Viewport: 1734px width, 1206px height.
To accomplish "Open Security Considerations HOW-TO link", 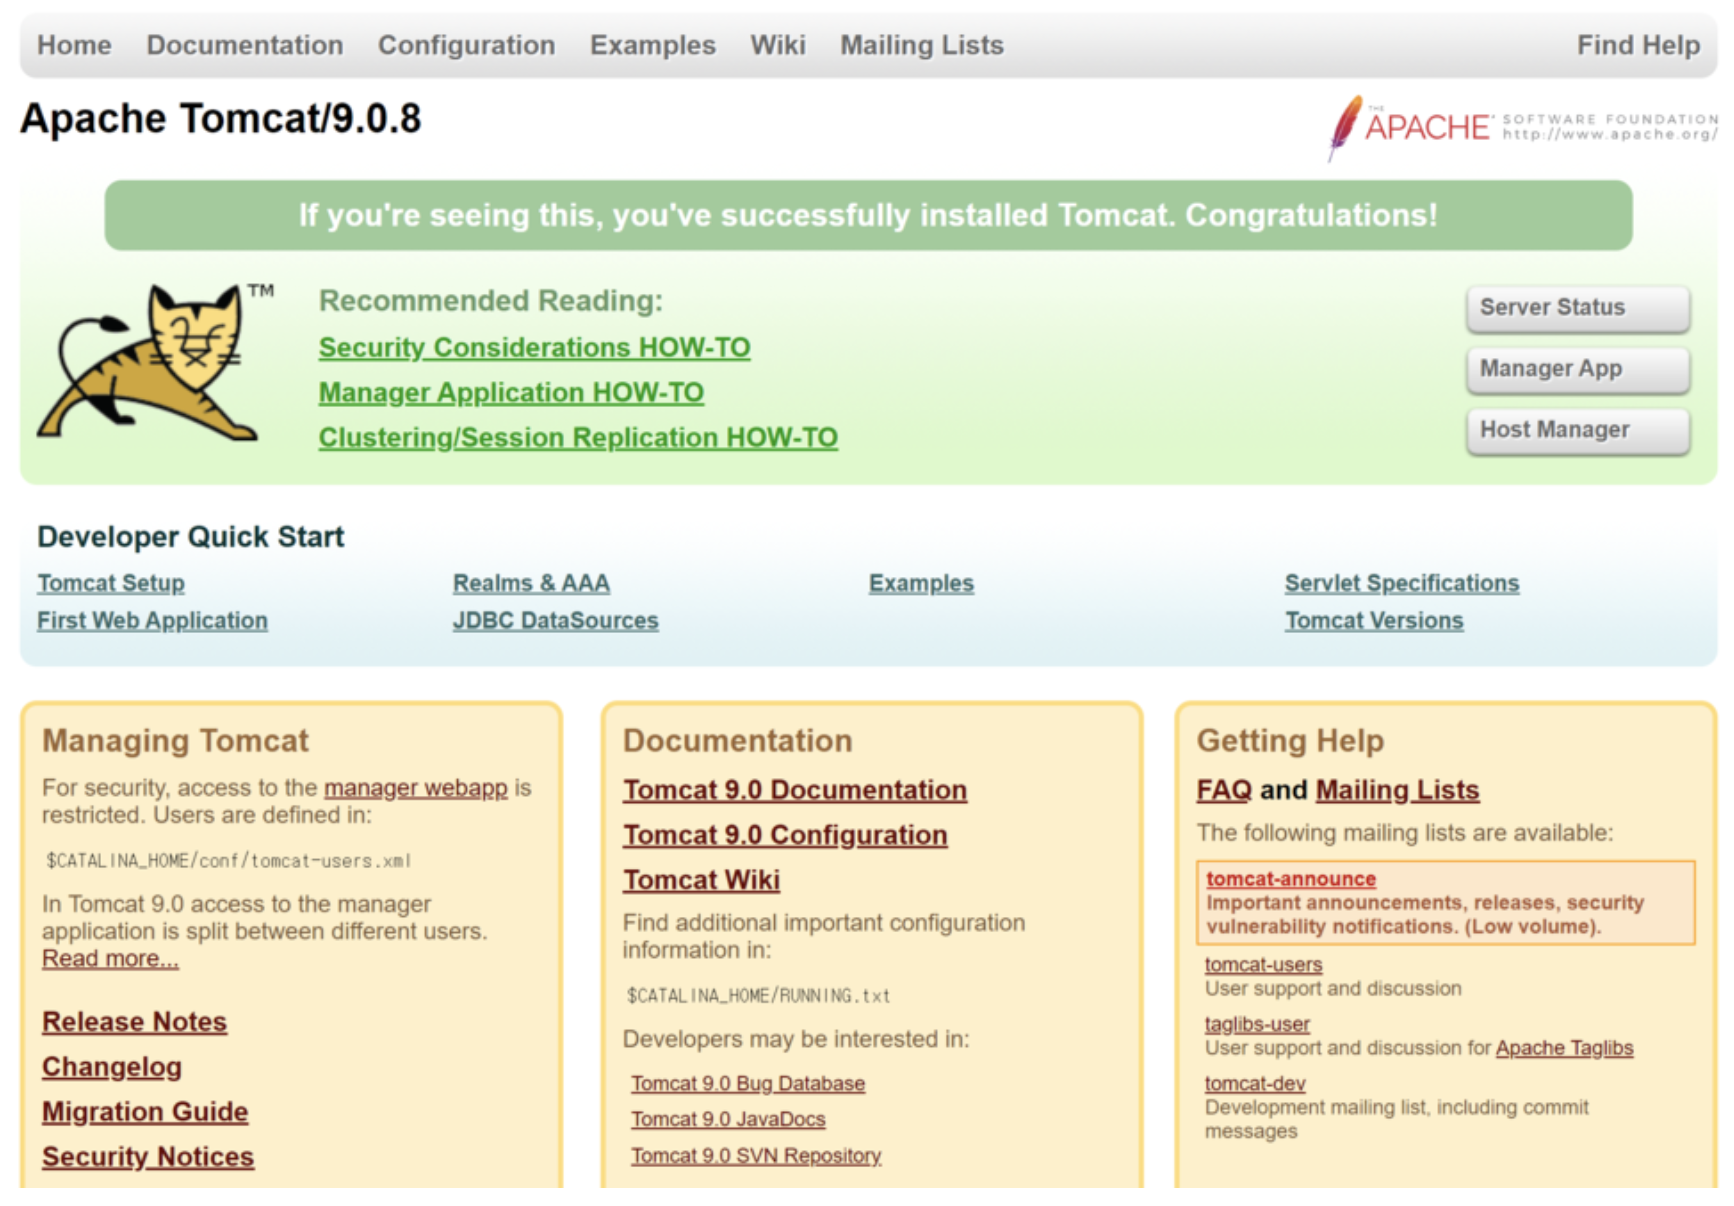I will (534, 348).
